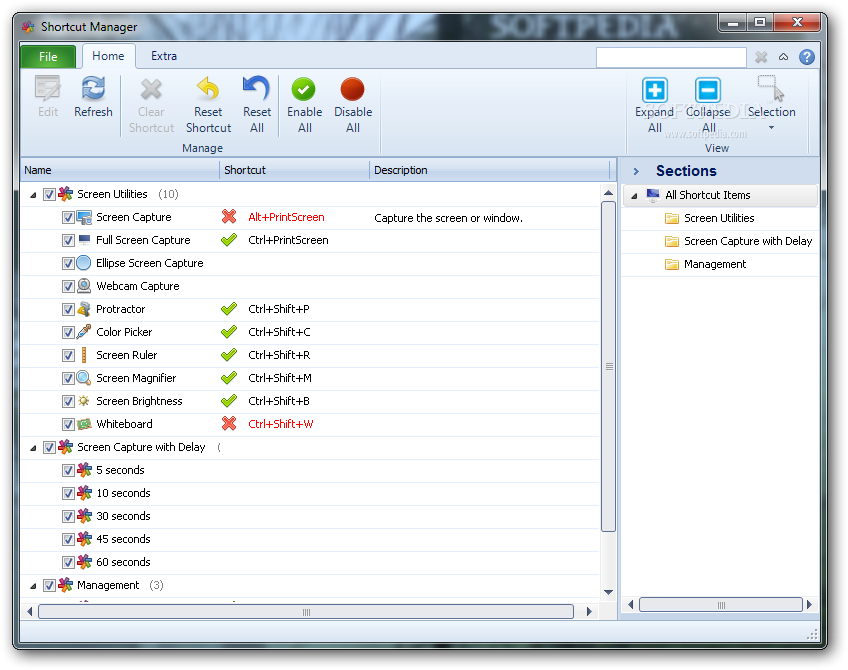Sort by the Shortcut column header
This screenshot has height=670, width=848.
click(295, 170)
